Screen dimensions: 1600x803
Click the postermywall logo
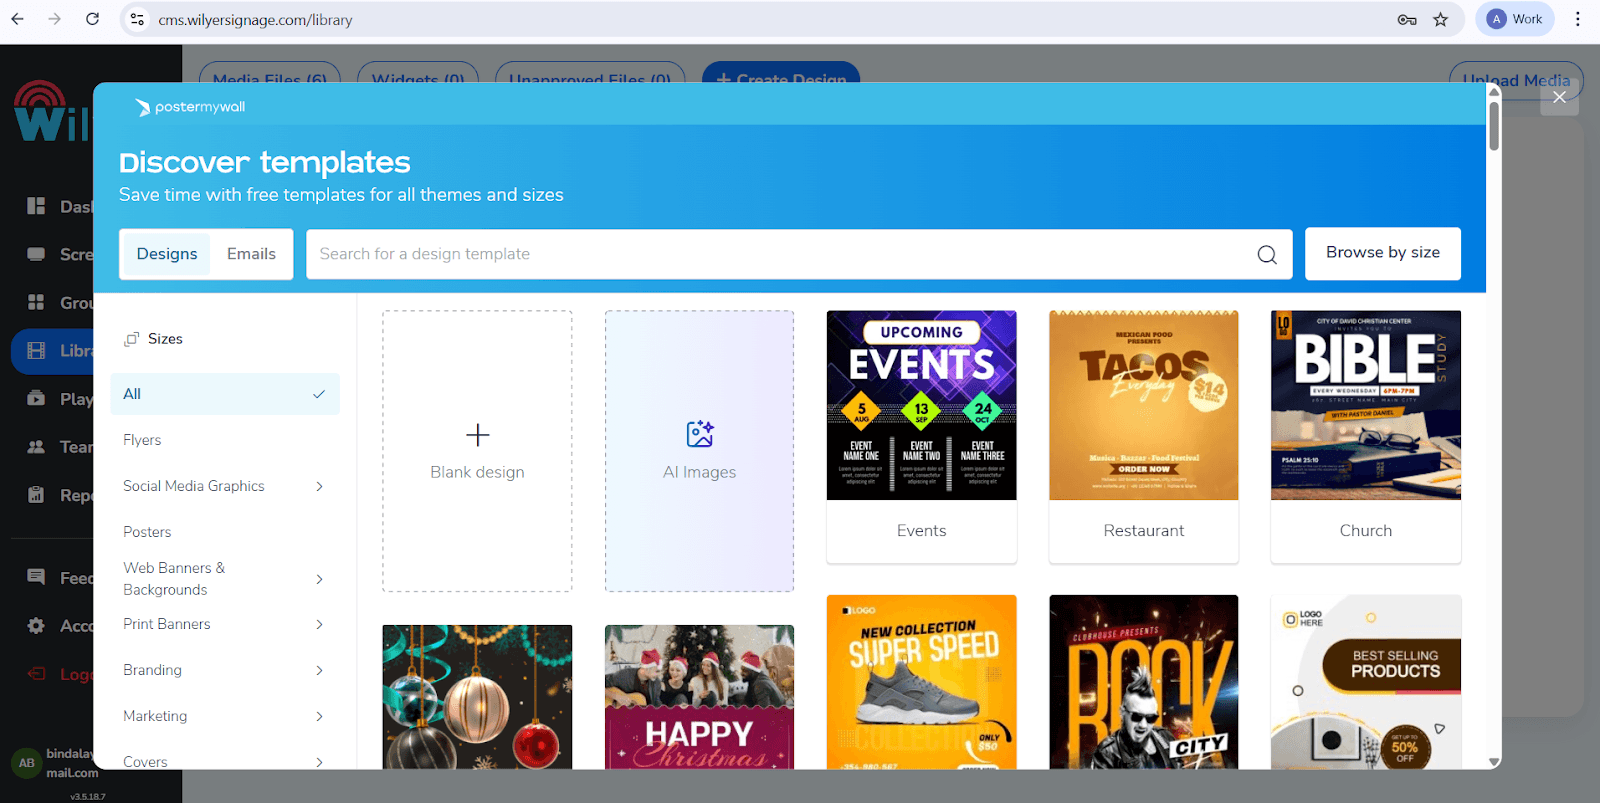pos(190,107)
